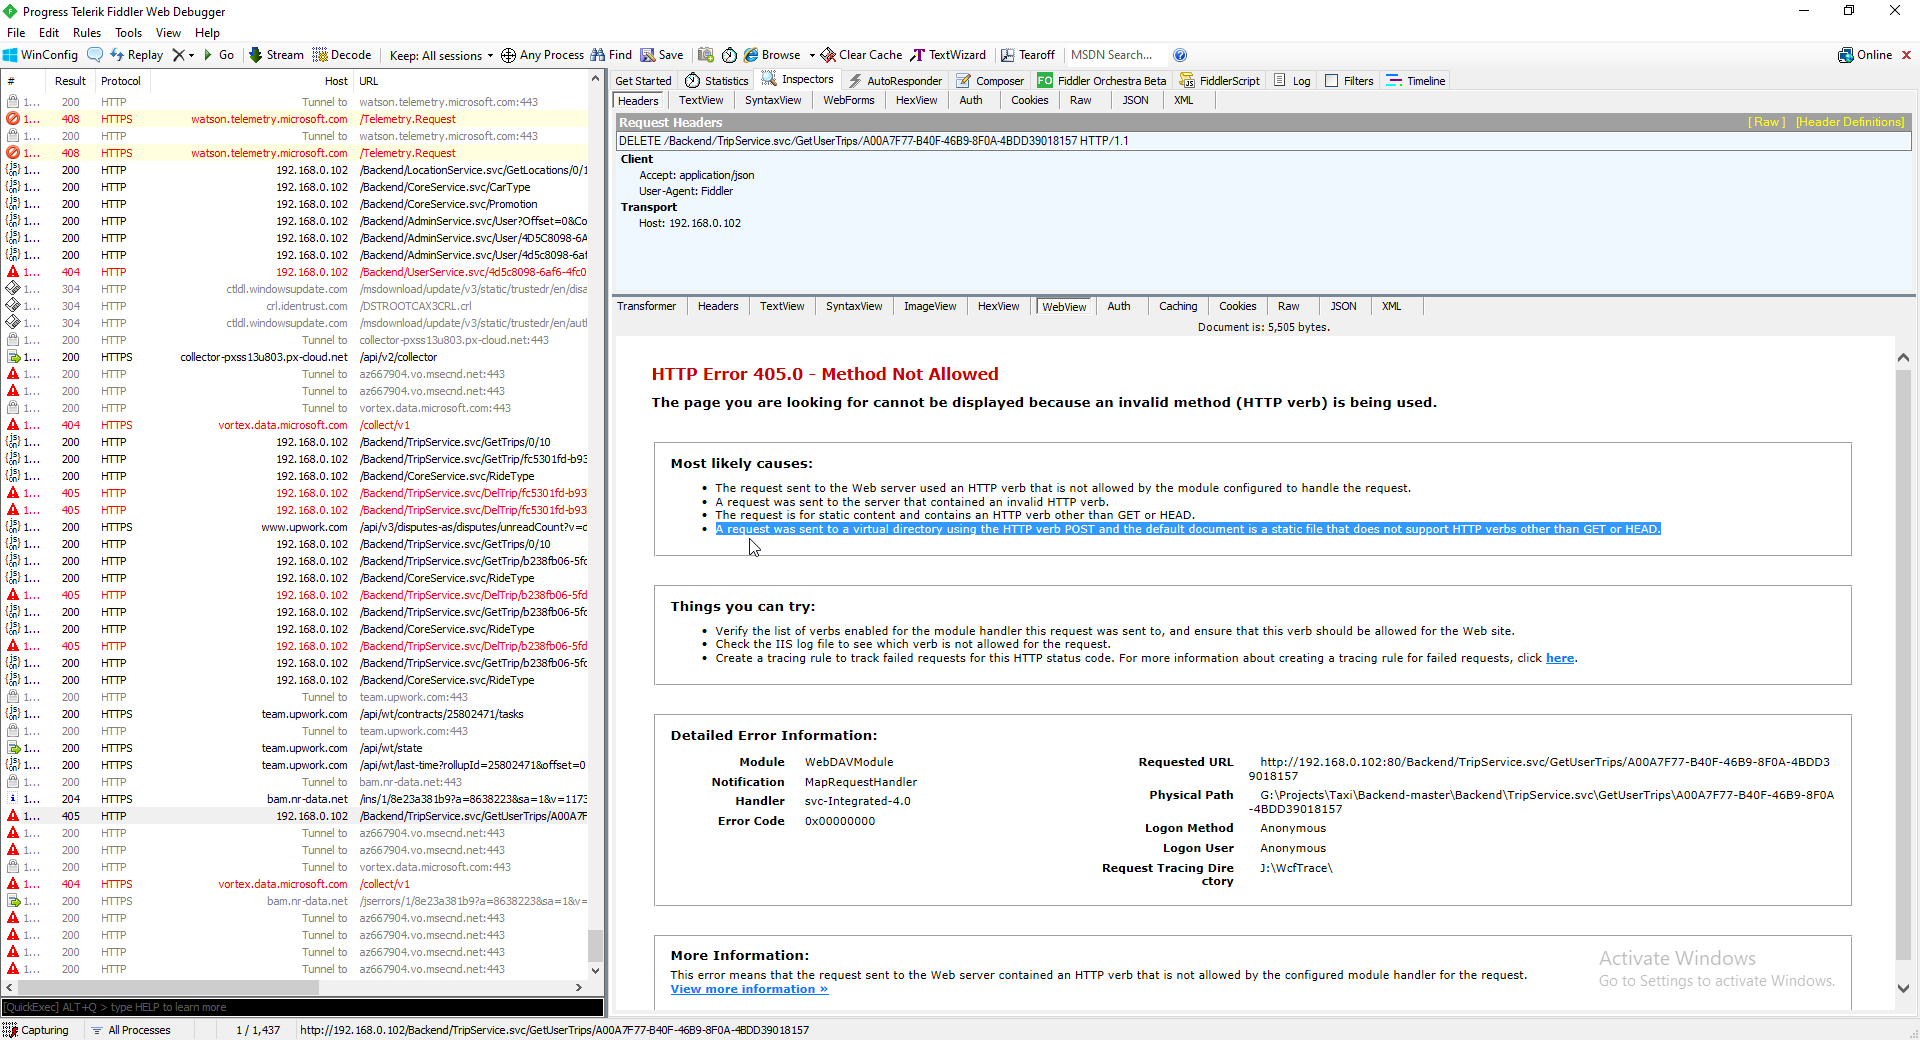Change the All Processes filter in status bar
This screenshot has height=1040, width=1920.
coord(131,1030)
